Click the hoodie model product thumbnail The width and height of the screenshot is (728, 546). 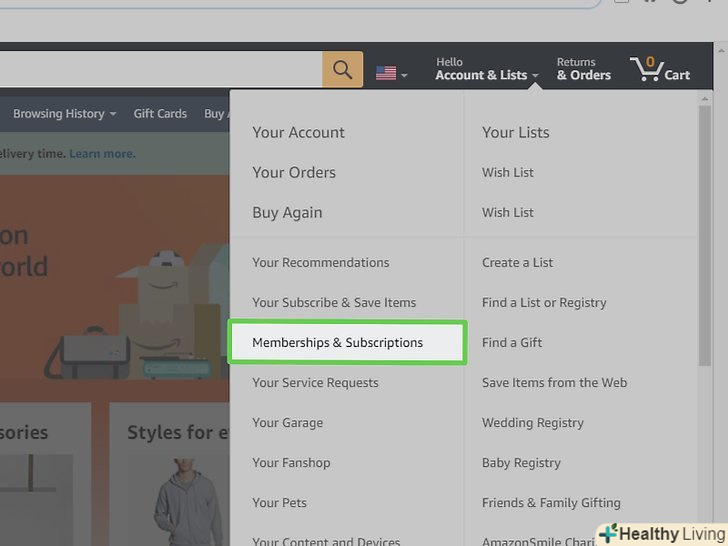click(188, 501)
